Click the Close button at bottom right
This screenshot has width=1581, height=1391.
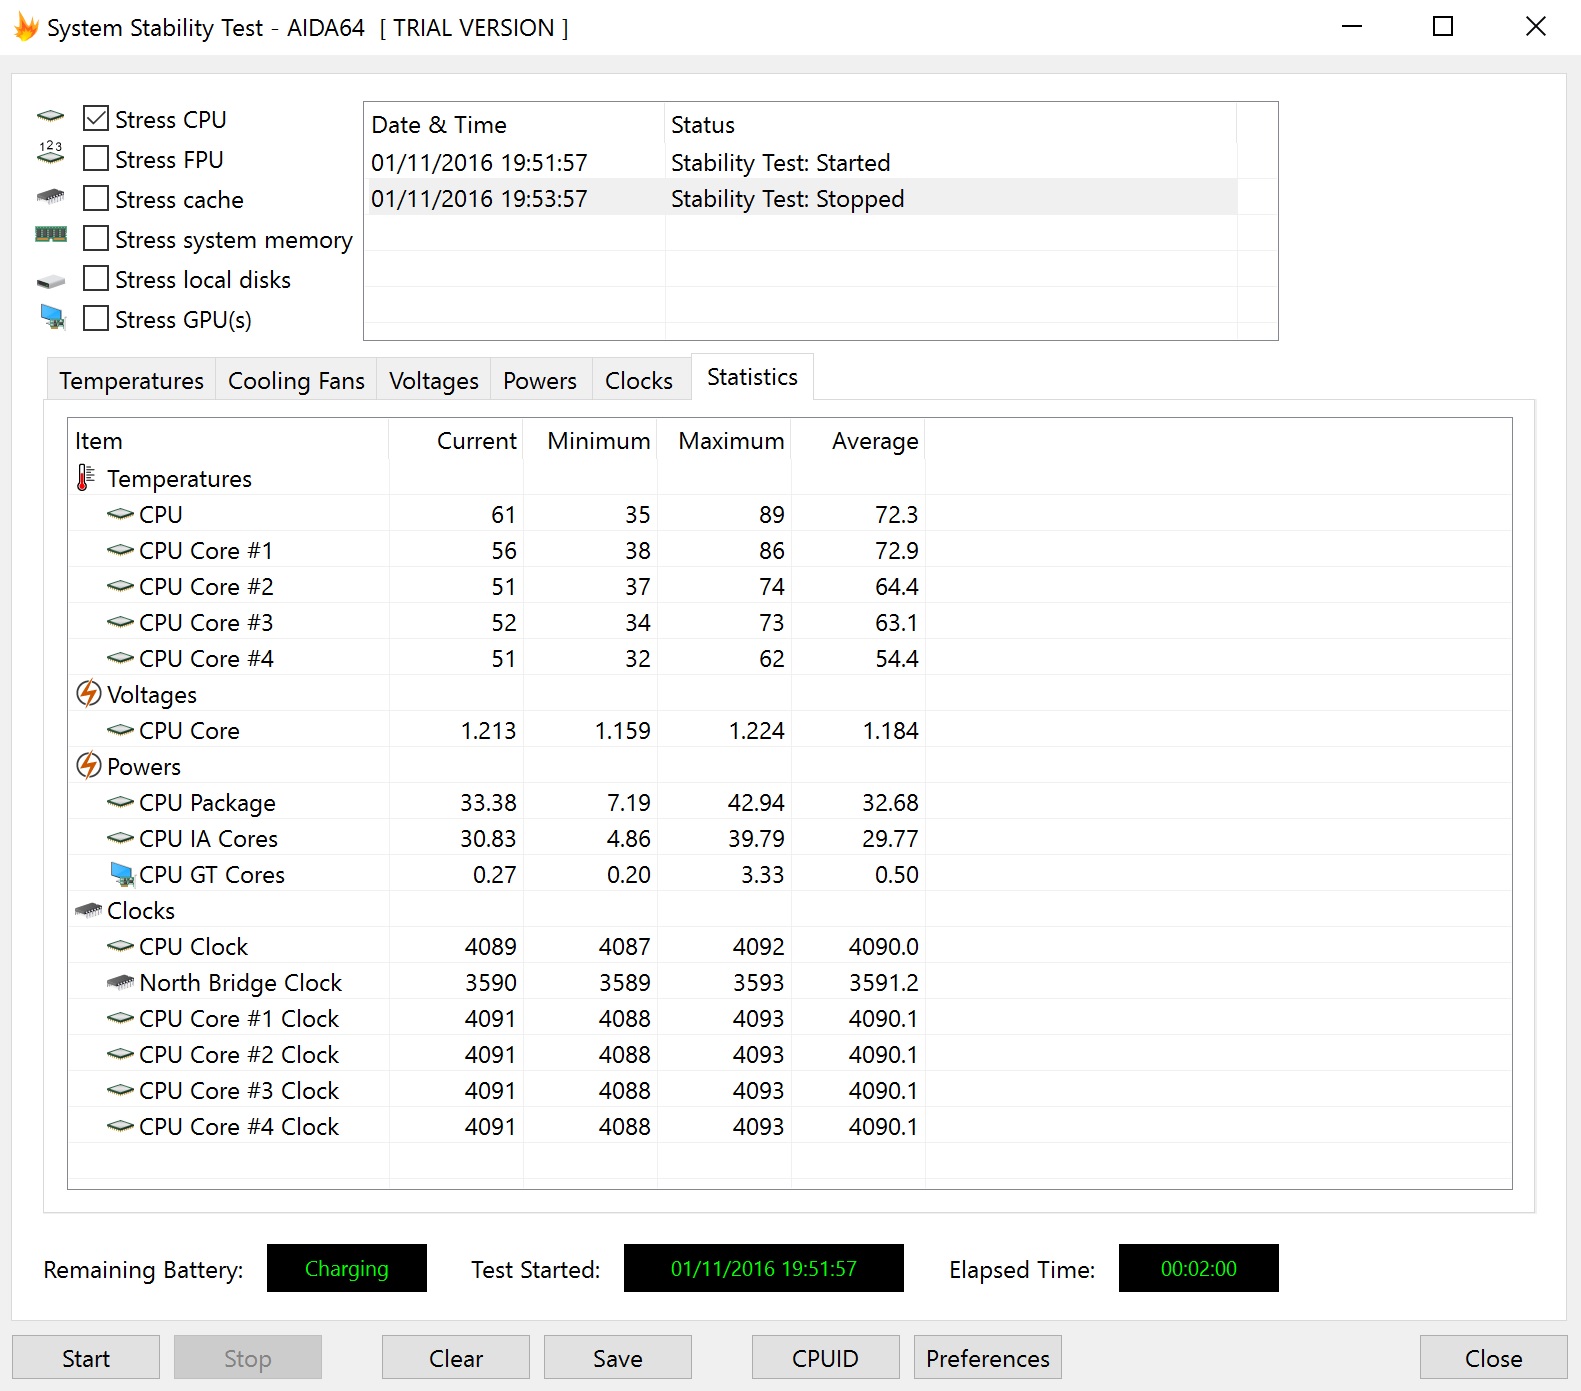click(1494, 1358)
